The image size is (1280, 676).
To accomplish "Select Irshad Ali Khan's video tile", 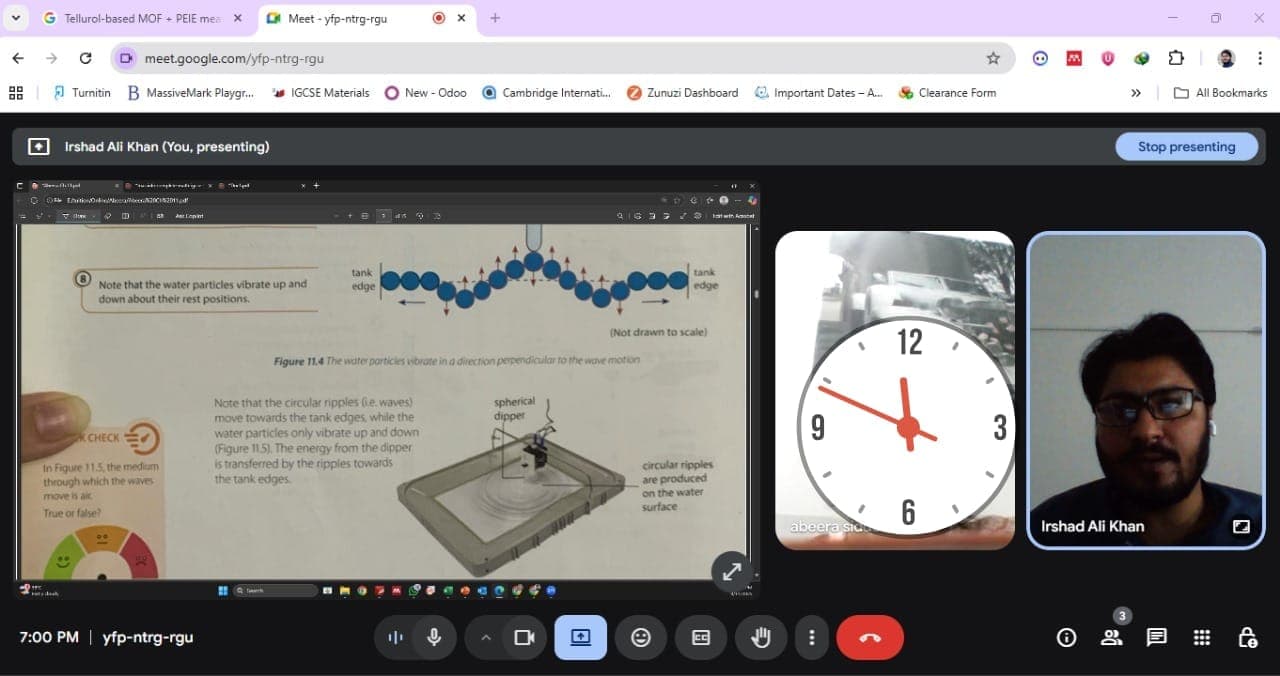I will click(1146, 390).
